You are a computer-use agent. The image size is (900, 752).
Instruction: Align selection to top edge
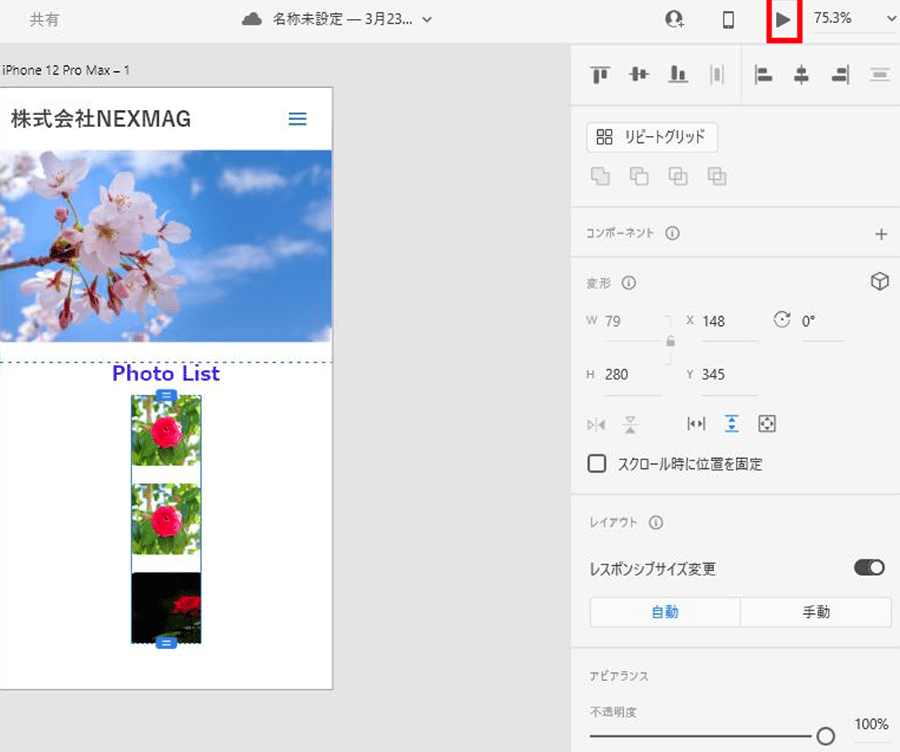[600, 75]
